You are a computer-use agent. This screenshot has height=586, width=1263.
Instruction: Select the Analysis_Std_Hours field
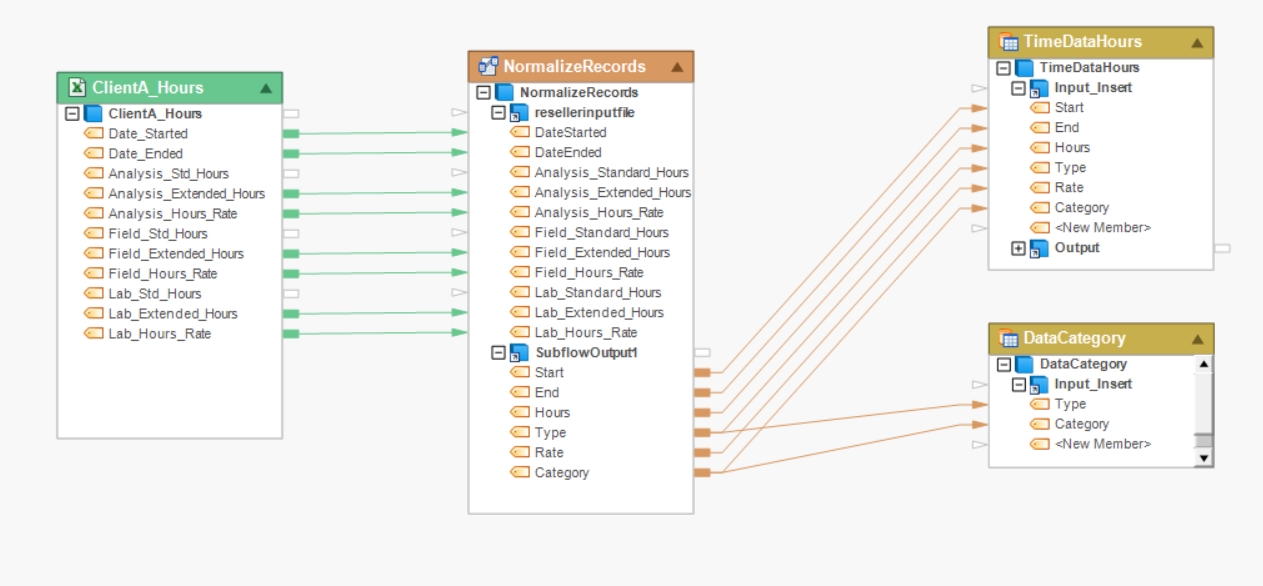click(x=169, y=174)
